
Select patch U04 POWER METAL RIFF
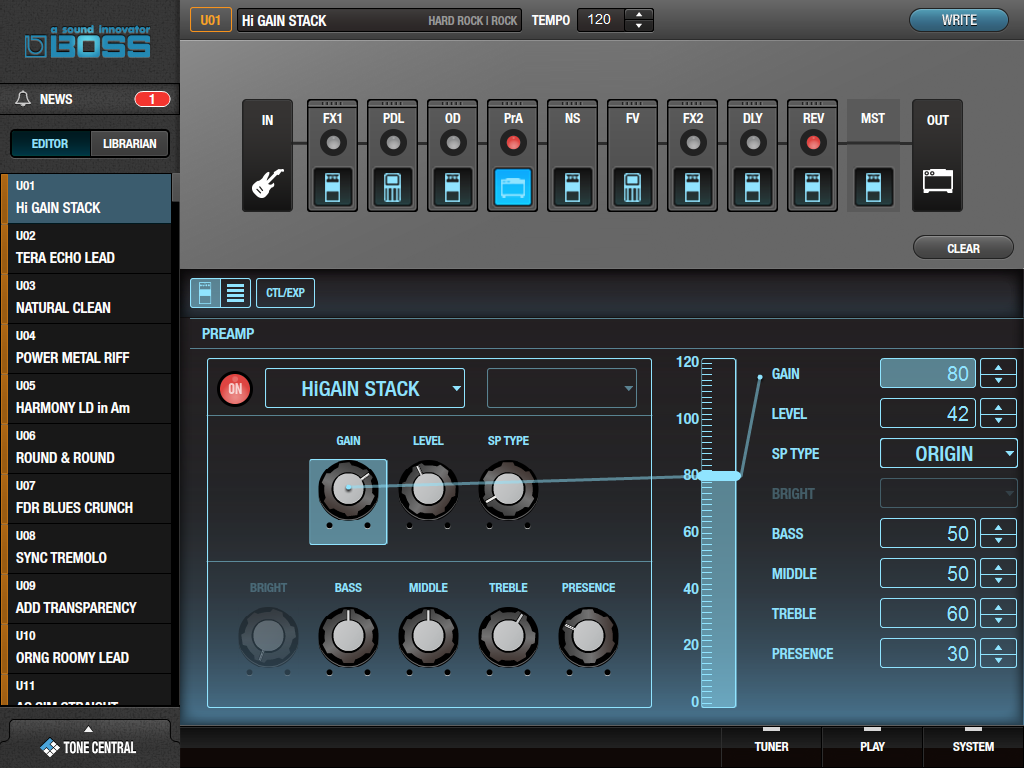(x=89, y=349)
